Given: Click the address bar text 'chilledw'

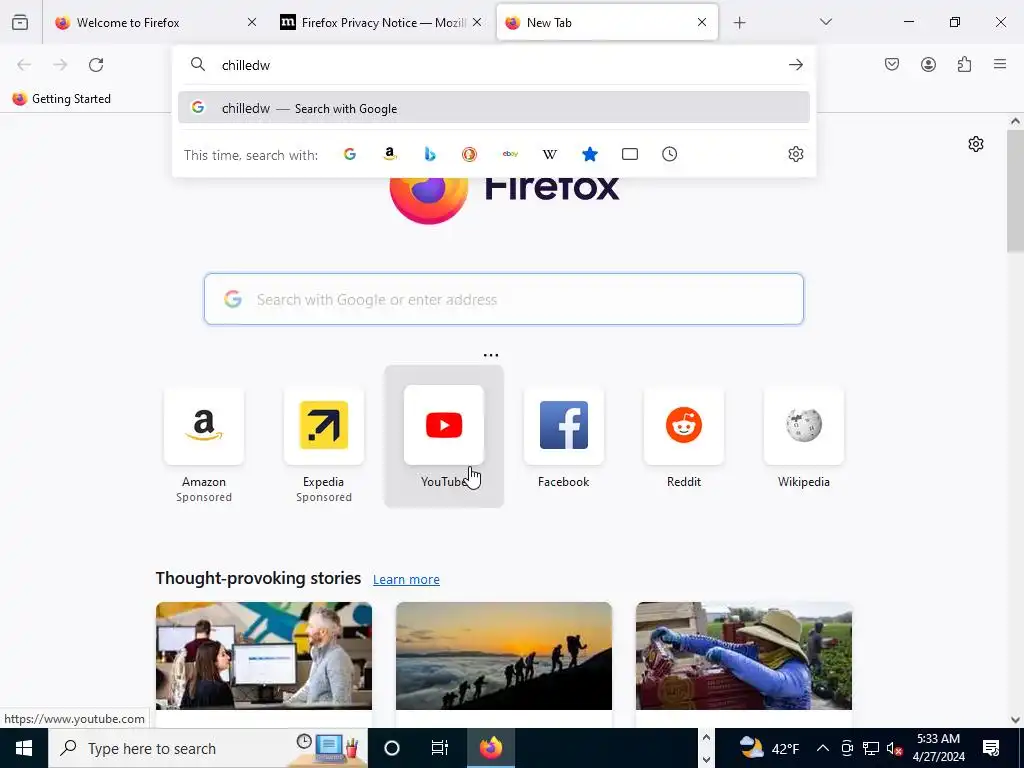Looking at the screenshot, I should coord(246,65).
